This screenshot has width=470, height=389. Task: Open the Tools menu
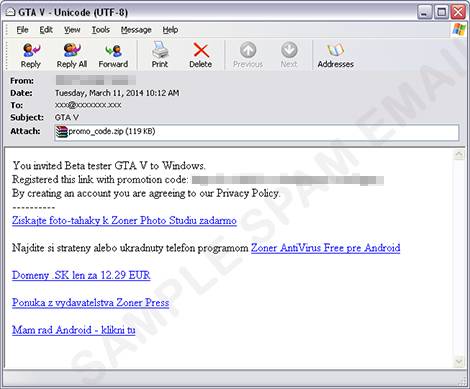(101, 30)
